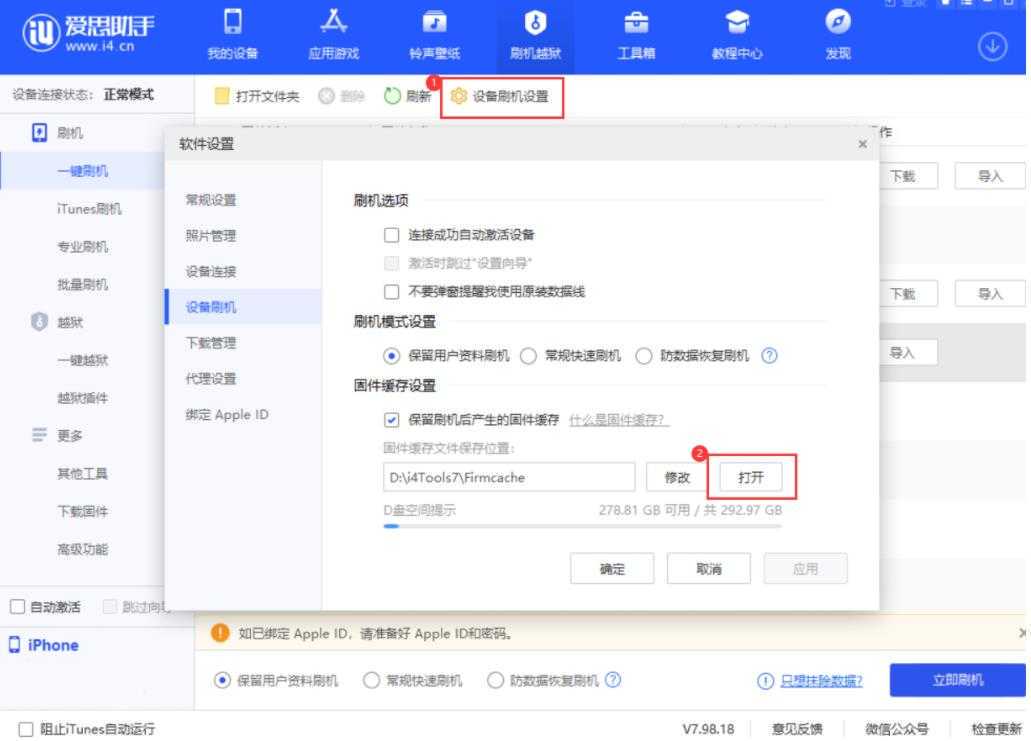
Task: Switch to 下载管理 settings tab
Action: click(211, 343)
